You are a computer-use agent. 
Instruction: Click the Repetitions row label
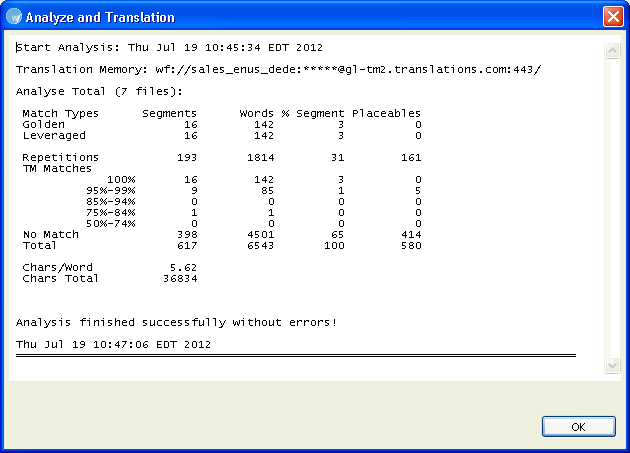(60, 157)
